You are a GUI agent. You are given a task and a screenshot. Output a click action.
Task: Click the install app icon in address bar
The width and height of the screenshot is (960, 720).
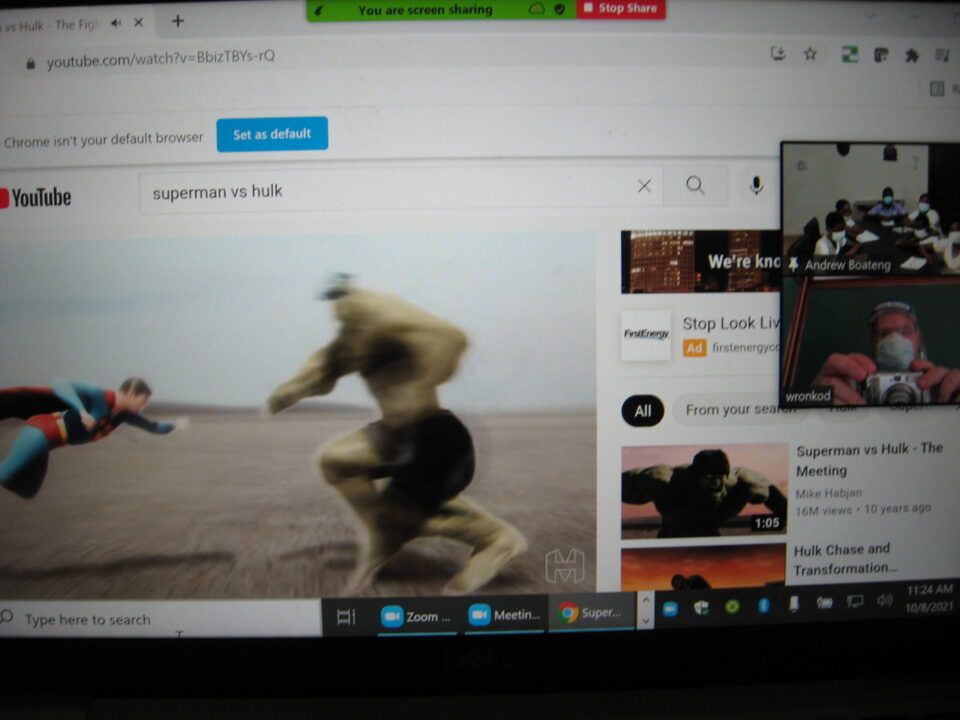[x=779, y=54]
